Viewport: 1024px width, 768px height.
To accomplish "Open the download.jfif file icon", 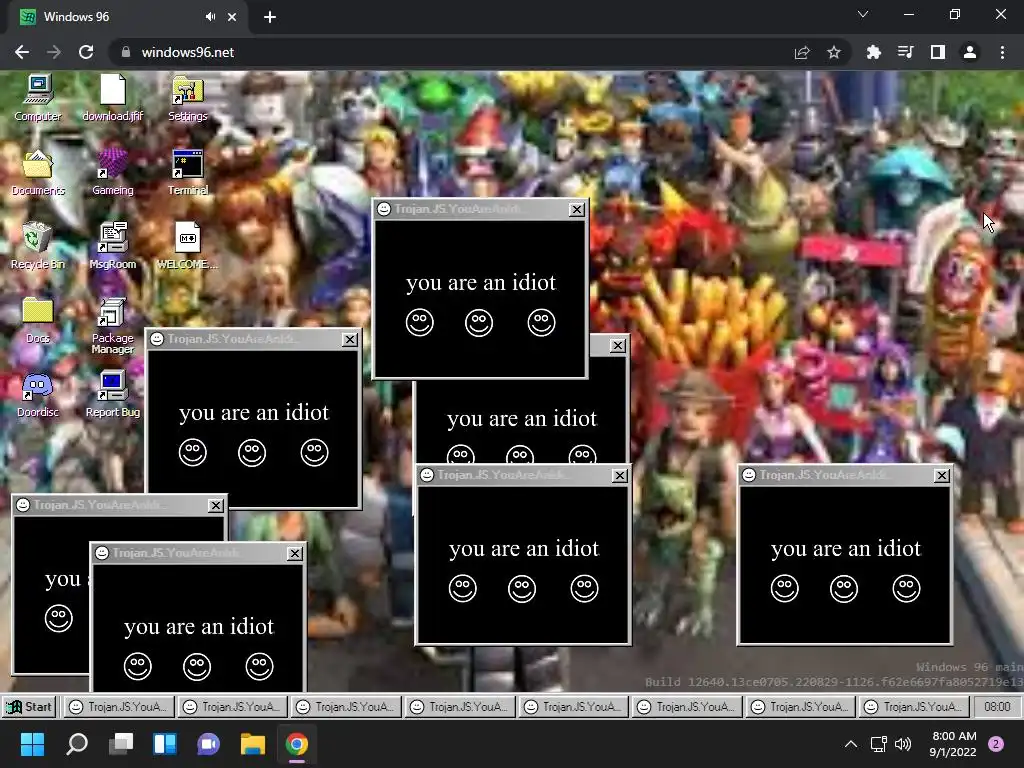I will tap(112, 98).
